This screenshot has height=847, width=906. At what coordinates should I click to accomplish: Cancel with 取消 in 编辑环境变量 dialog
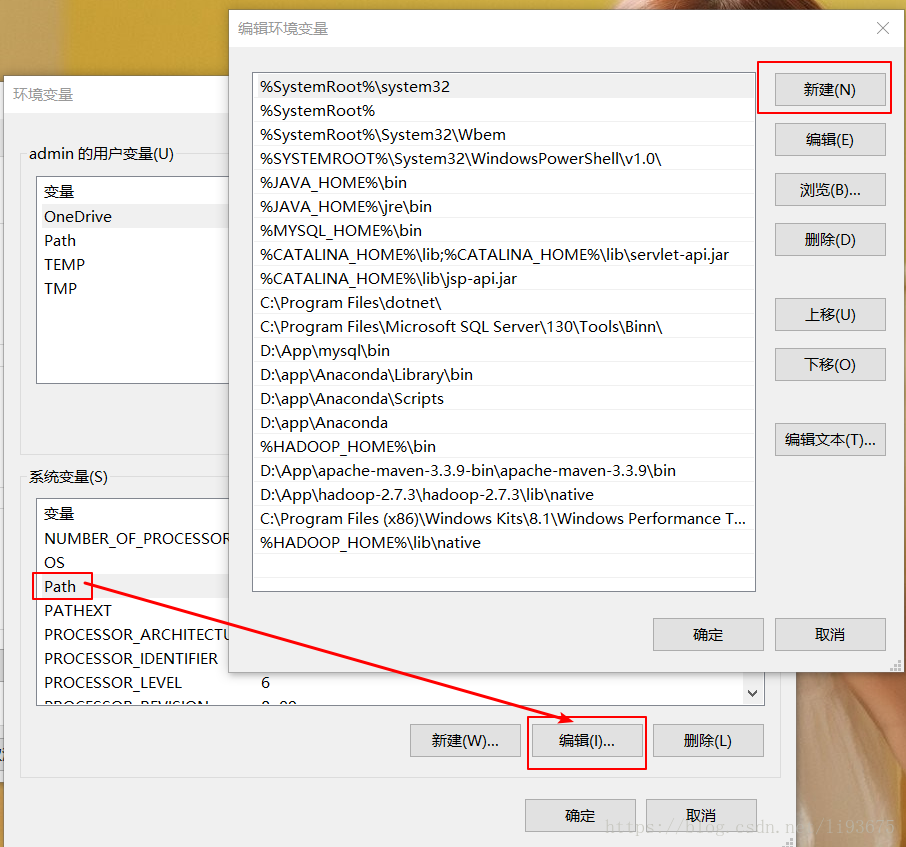[830, 634]
